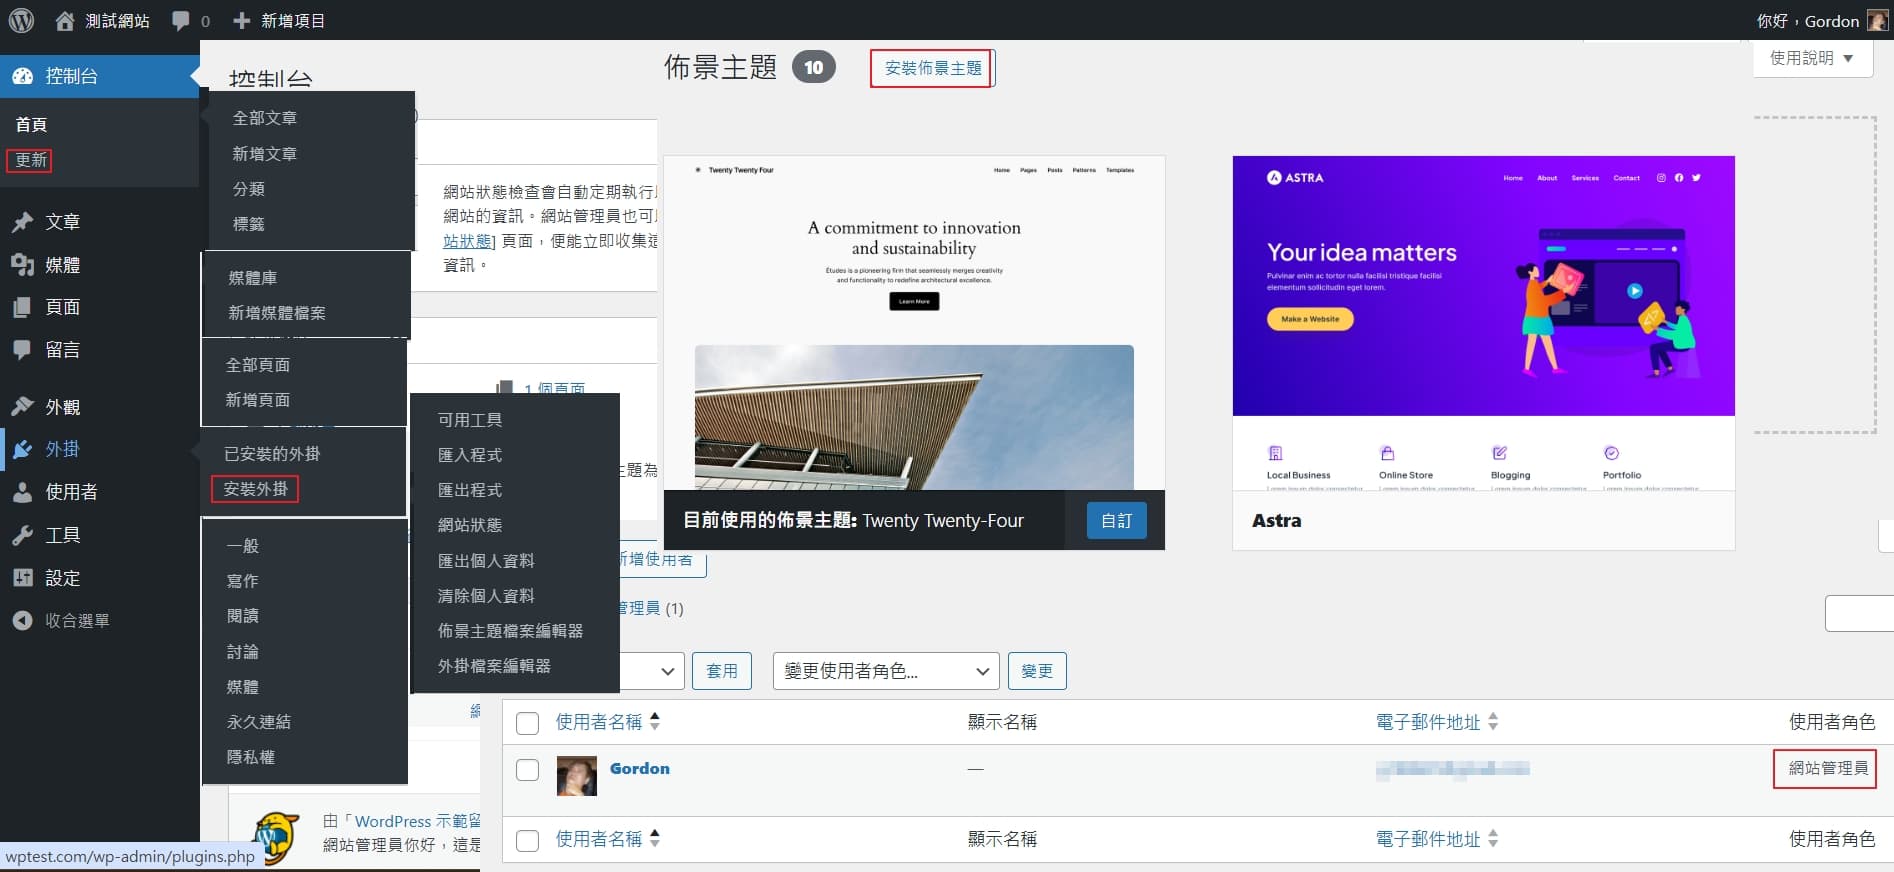Click 收合選單 collapse menu label
The width and height of the screenshot is (1894, 872).
click(77, 620)
